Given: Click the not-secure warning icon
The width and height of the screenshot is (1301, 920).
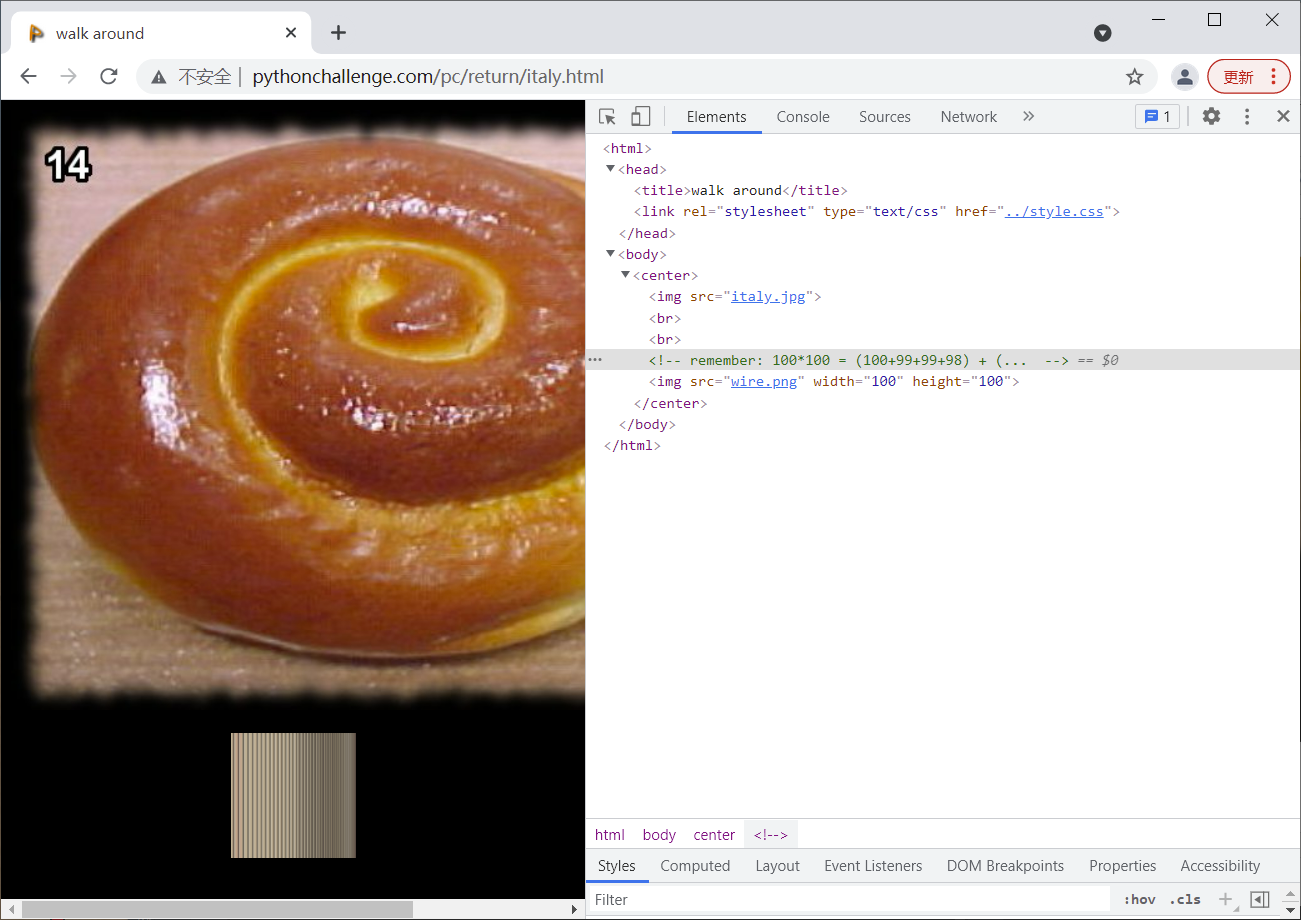Looking at the screenshot, I should 158,77.
